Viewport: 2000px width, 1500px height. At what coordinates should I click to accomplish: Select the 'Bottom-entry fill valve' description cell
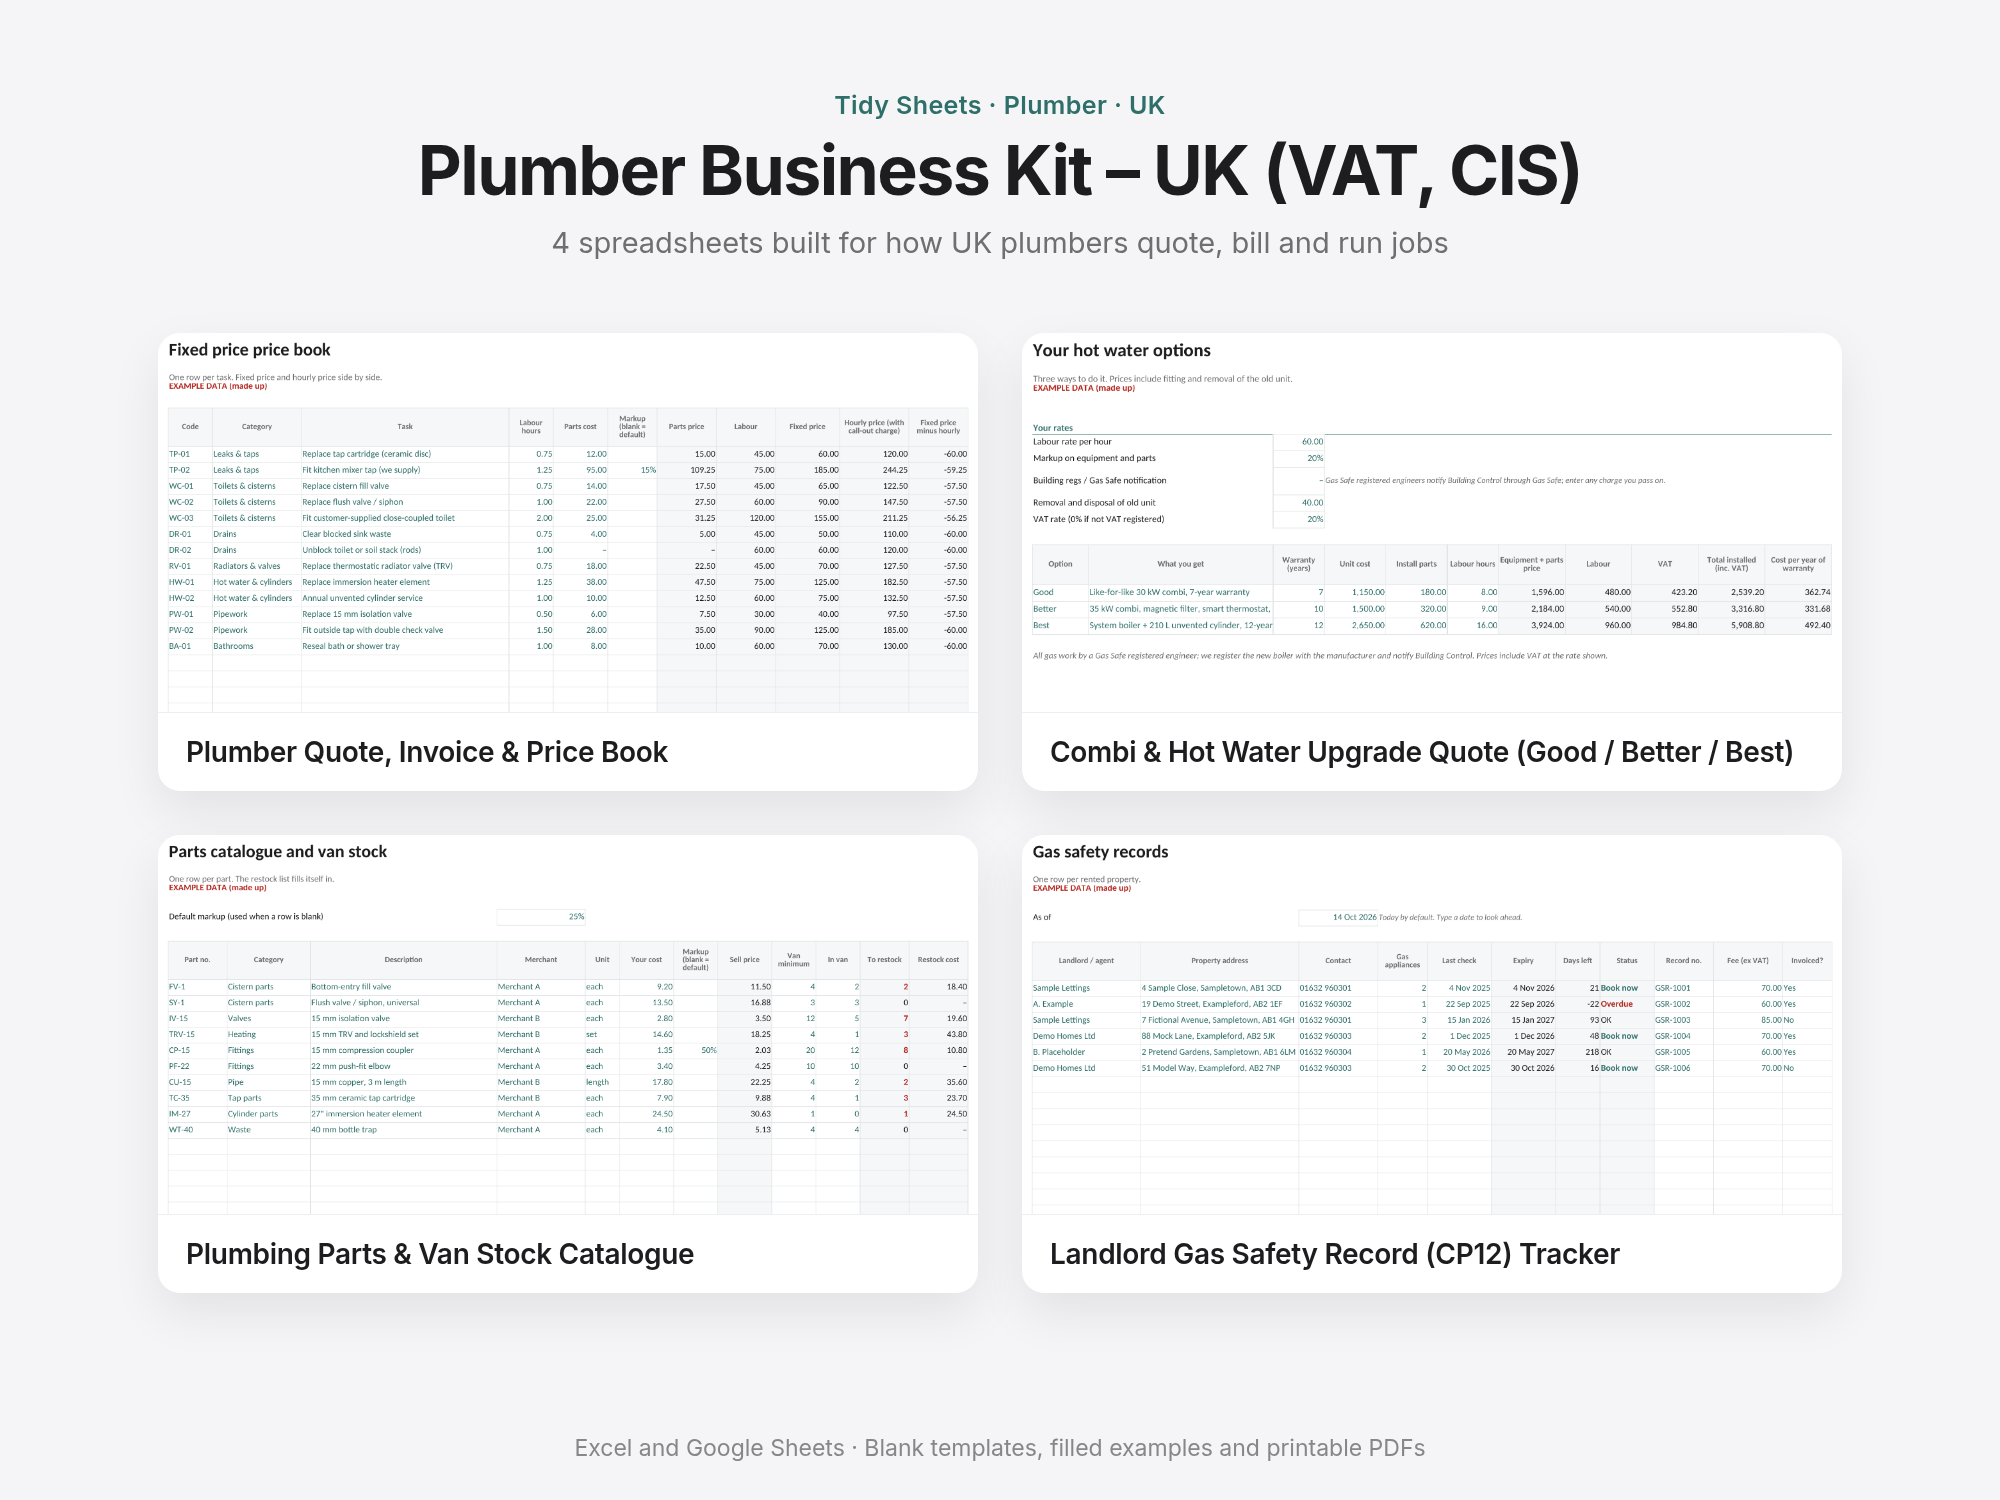403,987
